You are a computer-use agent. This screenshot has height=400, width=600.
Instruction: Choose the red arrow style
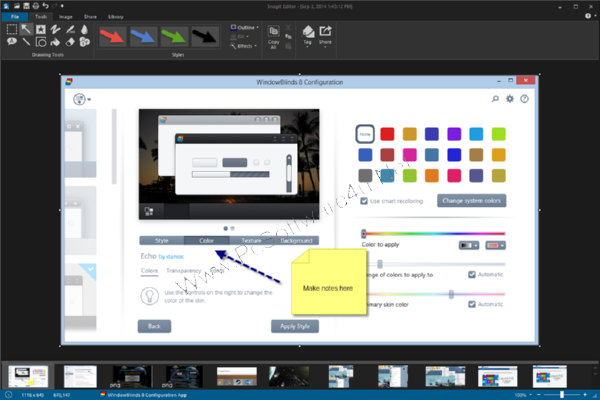[112, 37]
